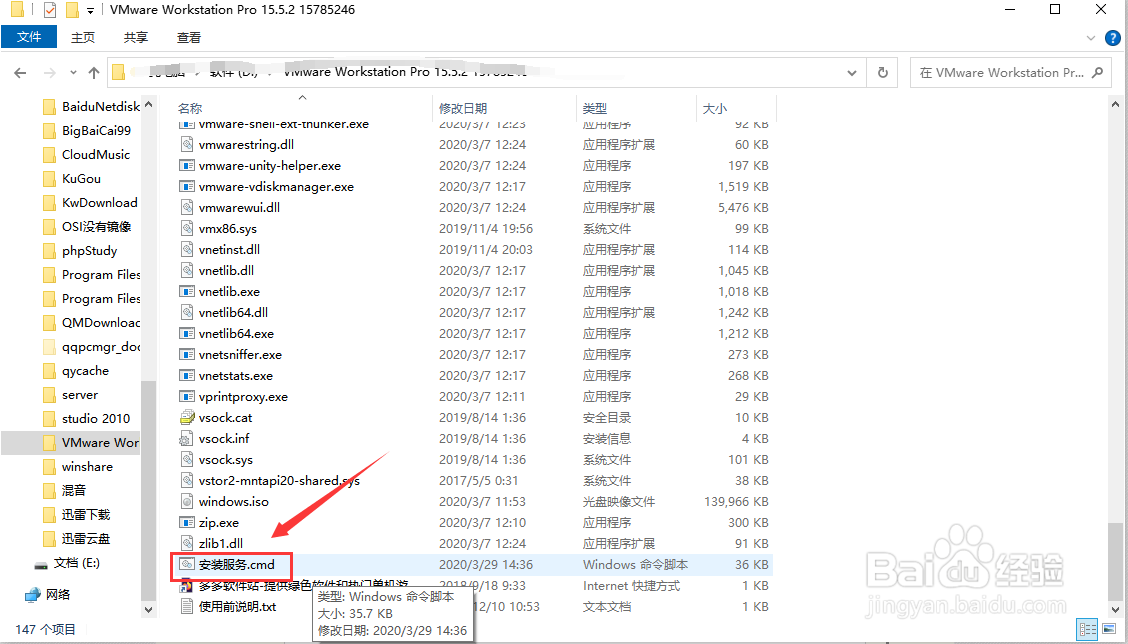Go back with the back arrow
This screenshot has width=1128, height=644.
[x=20, y=73]
